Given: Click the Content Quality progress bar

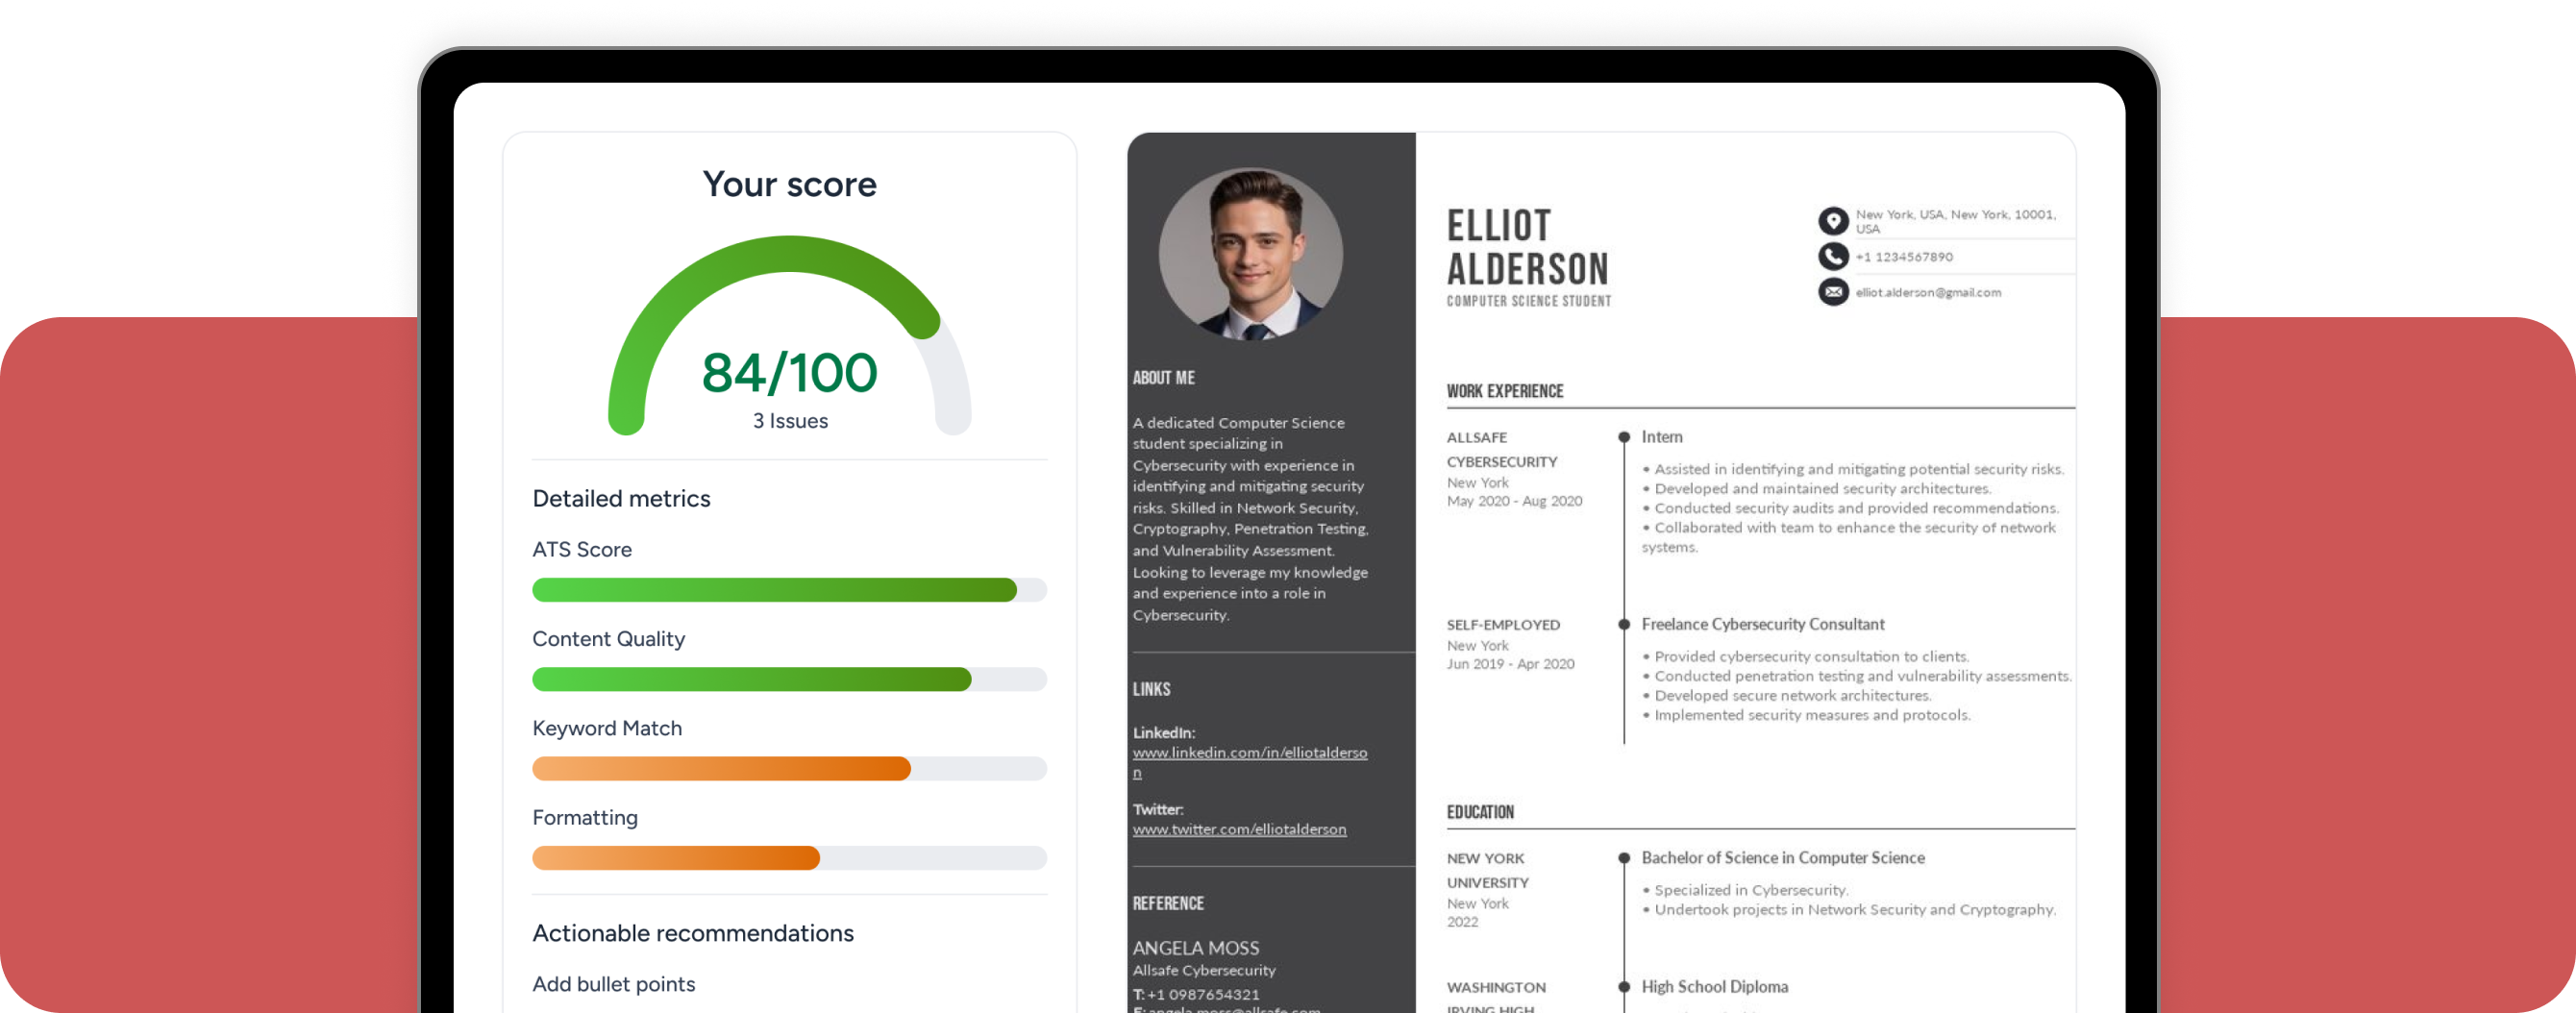Looking at the screenshot, I should pyautogui.click(x=789, y=679).
